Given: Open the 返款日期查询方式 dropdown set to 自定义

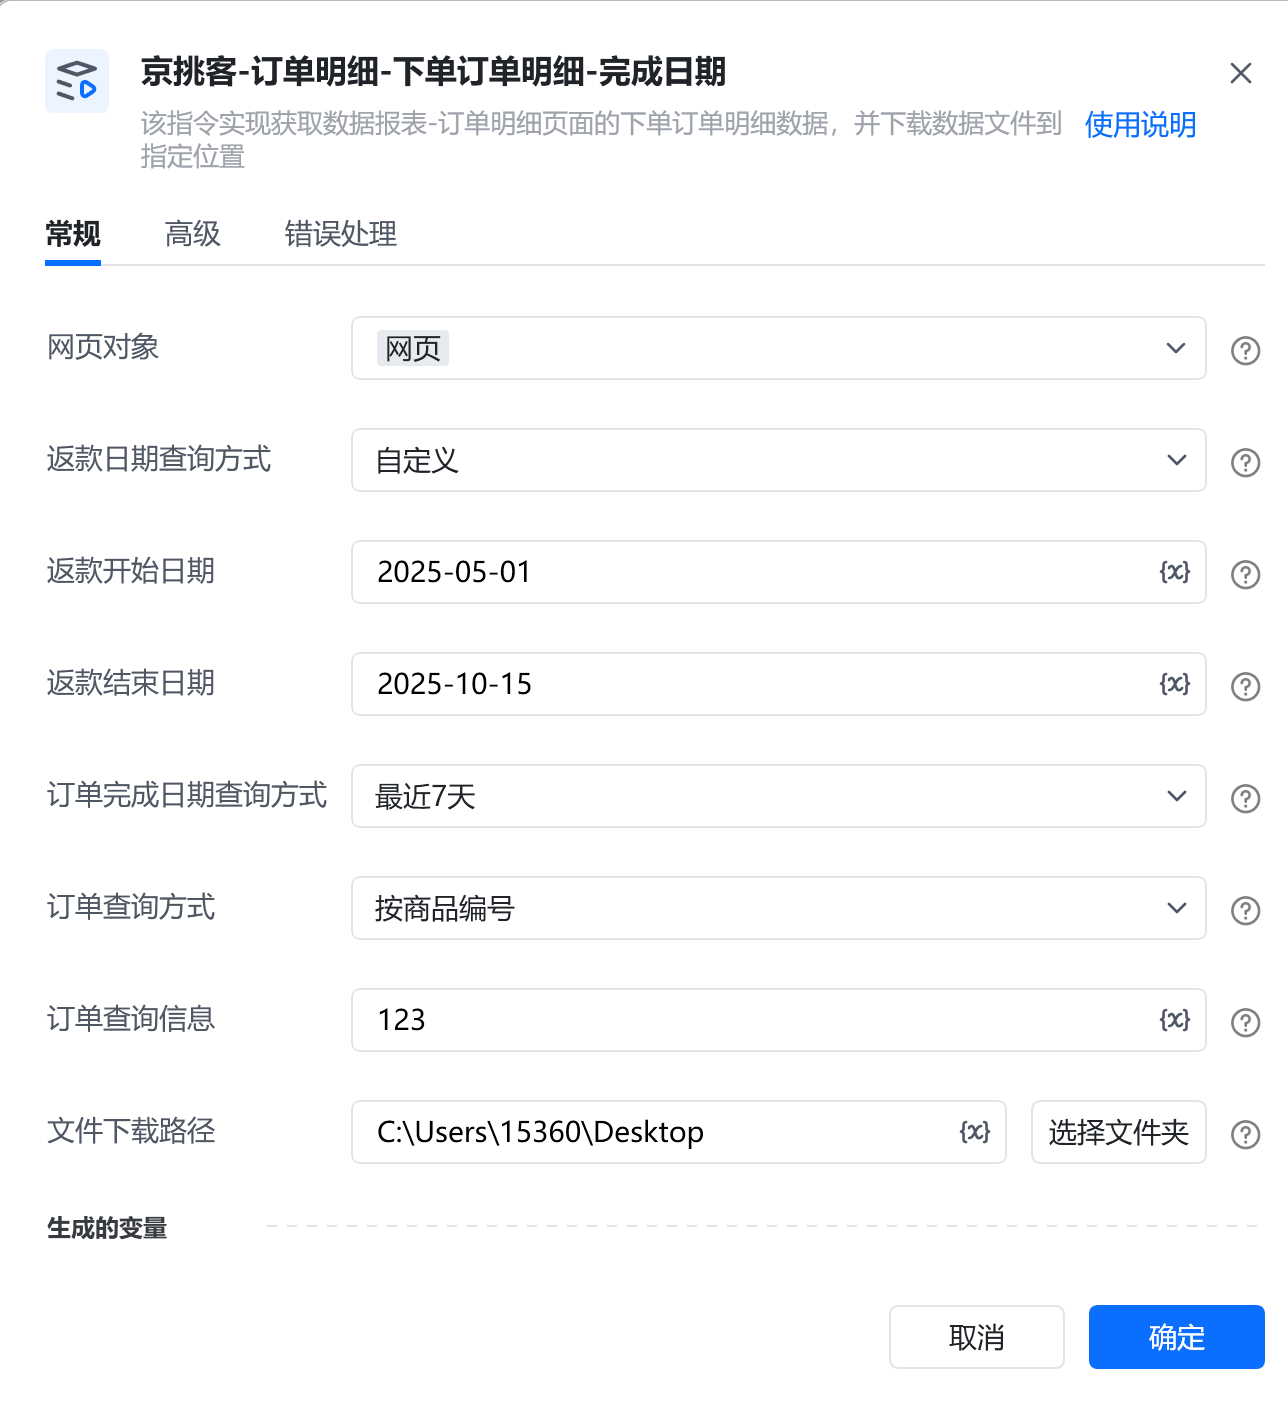Looking at the screenshot, I should point(779,460).
